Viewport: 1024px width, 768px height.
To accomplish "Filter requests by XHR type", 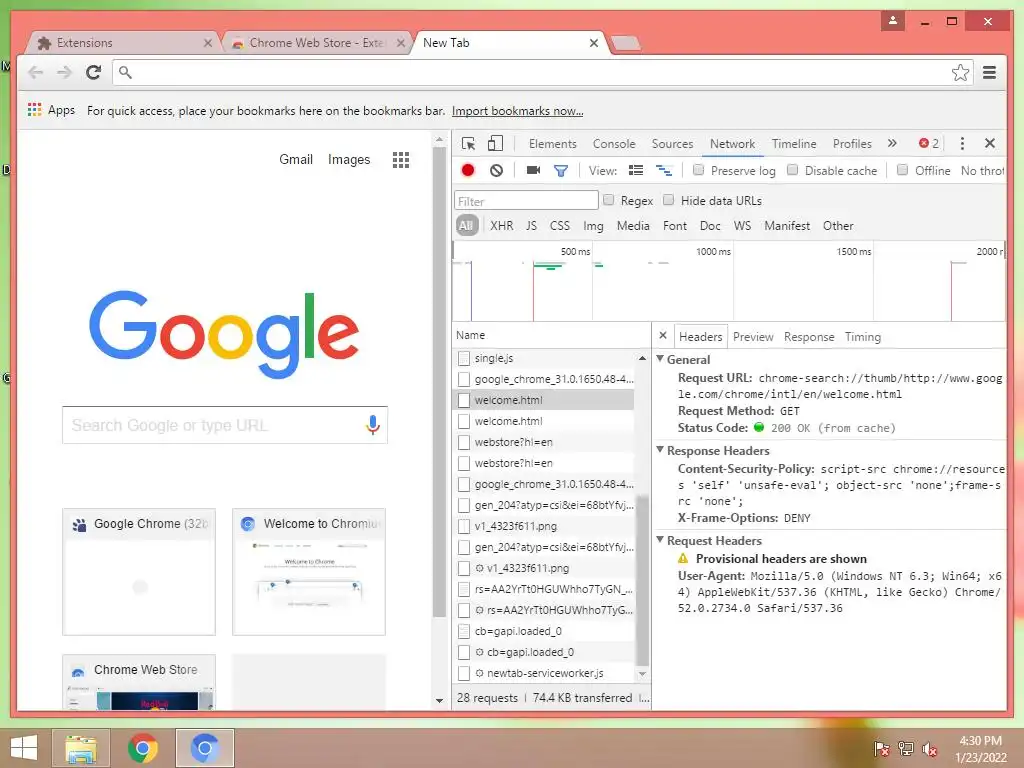I will tap(502, 226).
